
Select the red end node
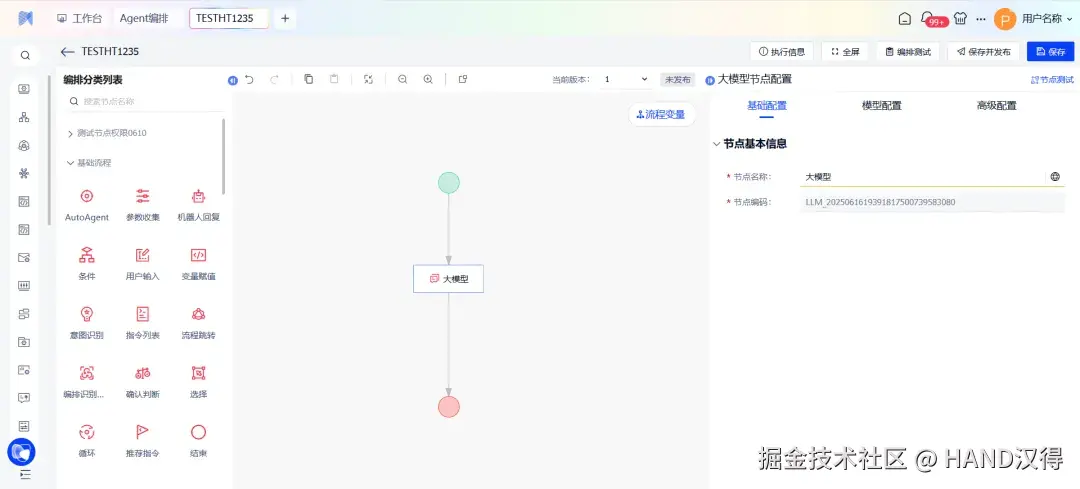tap(448, 407)
